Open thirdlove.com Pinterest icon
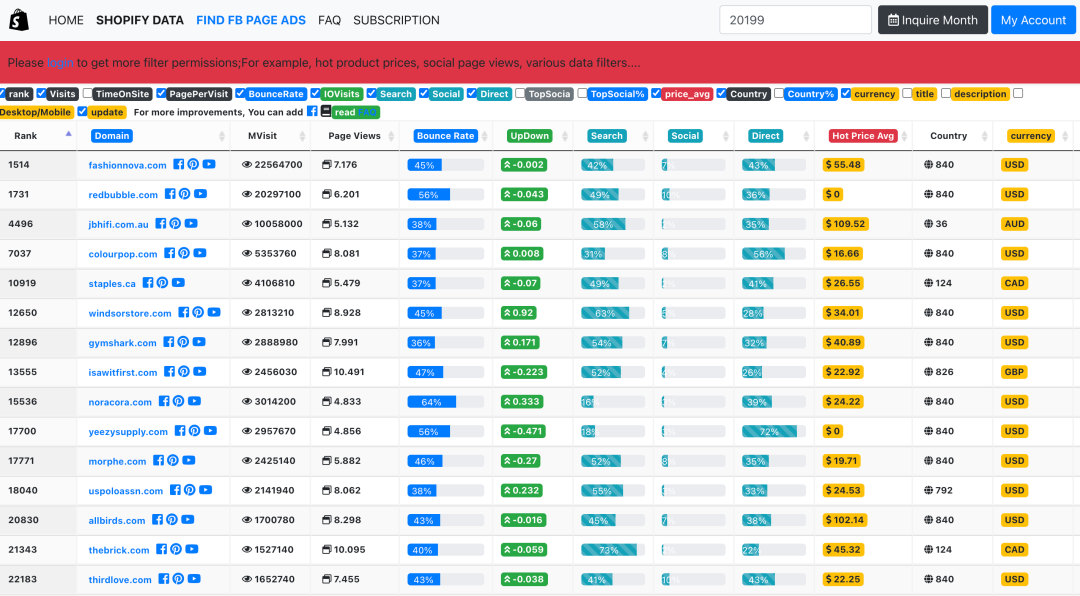The height and width of the screenshot is (596, 1080). point(178,579)
